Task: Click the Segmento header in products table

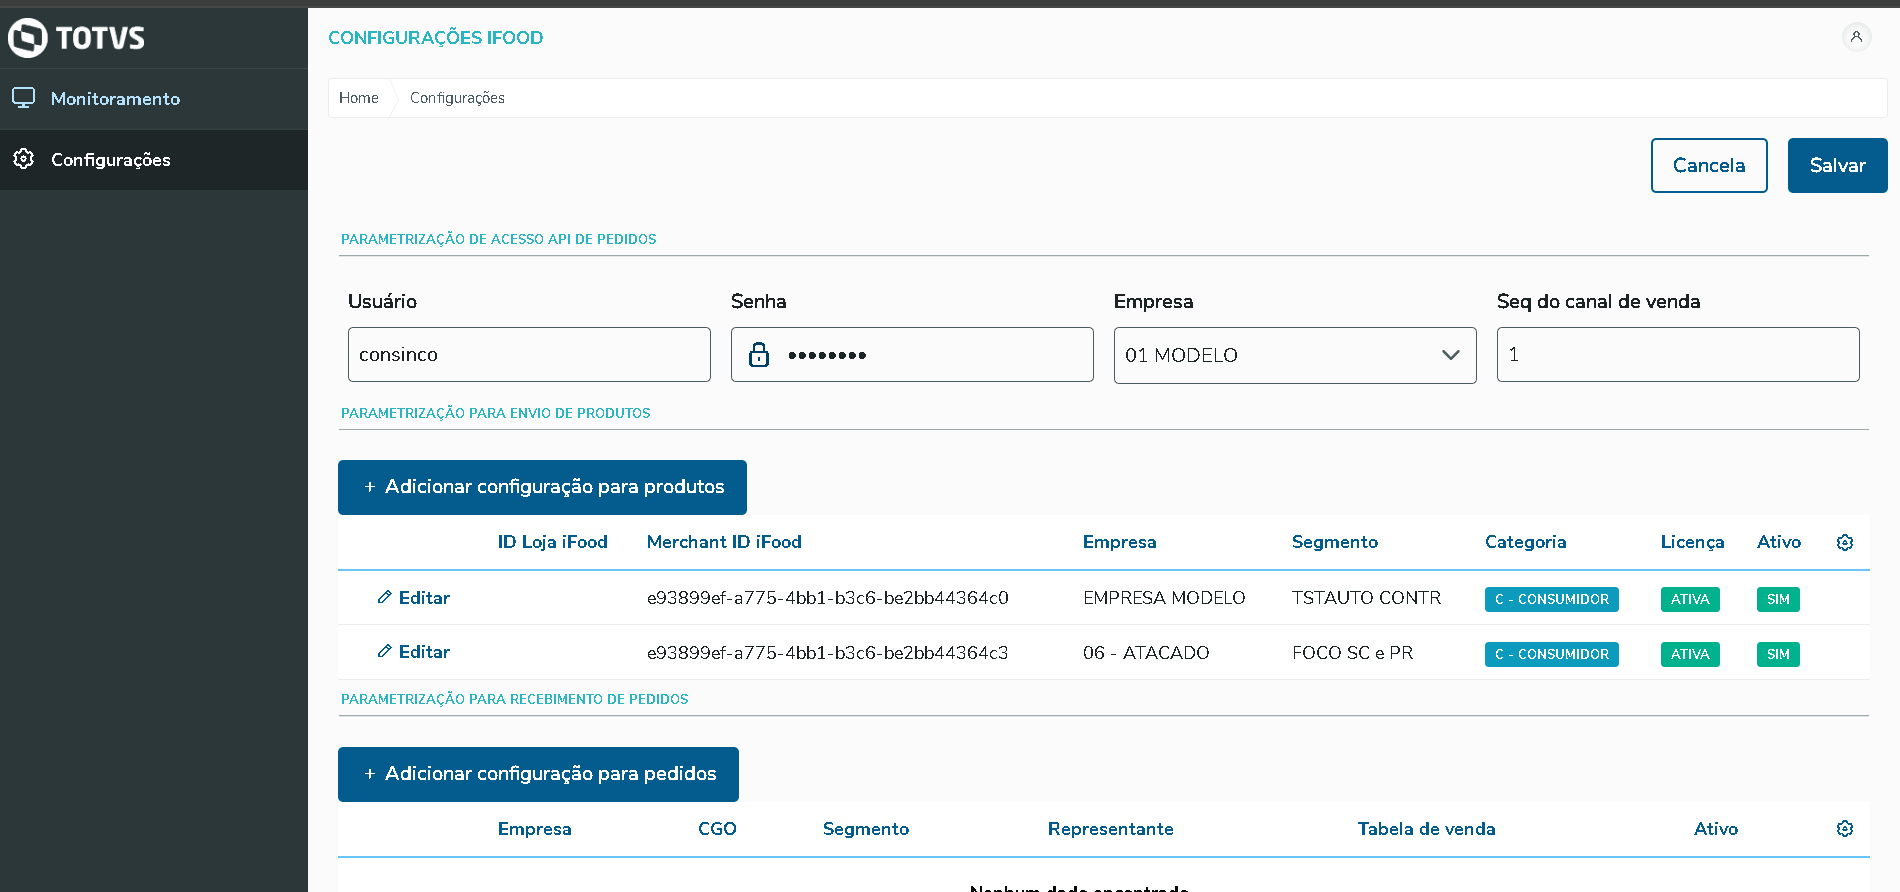Action: coord(1335,542)
